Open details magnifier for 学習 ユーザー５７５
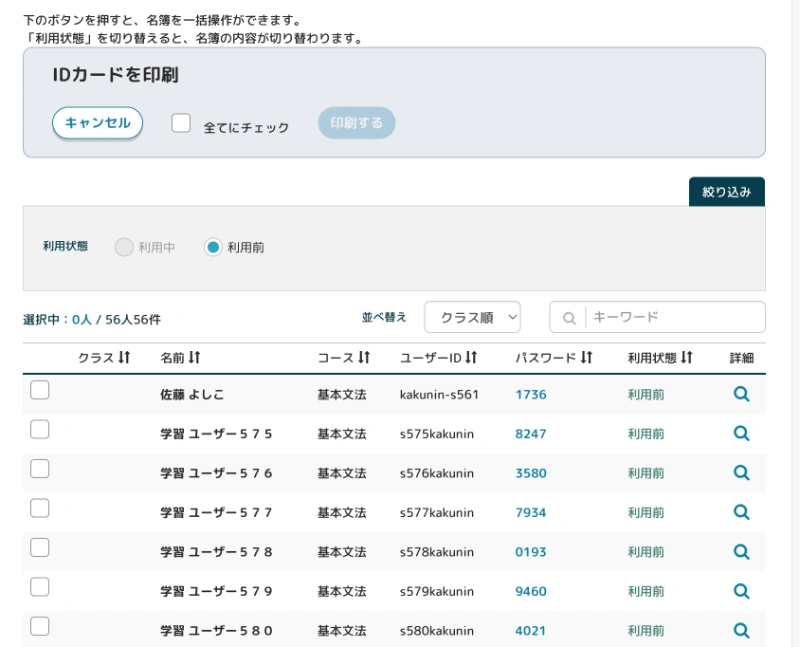The height and width of the screenshot is (647, 800). [741, 433]
